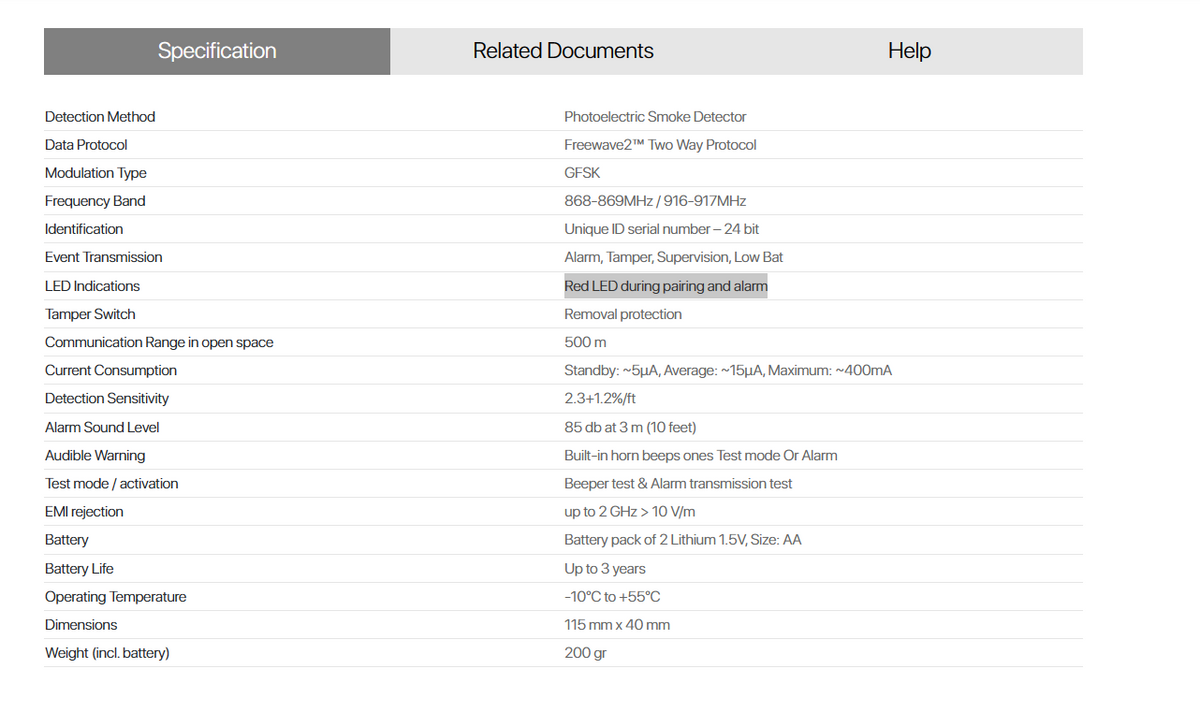Image resolution: width=1200 pixels, height=727 pixels.
Task: Select the Battery pack of 2 Lithium text
Action: pyautogui.click(x=683, y=540)
